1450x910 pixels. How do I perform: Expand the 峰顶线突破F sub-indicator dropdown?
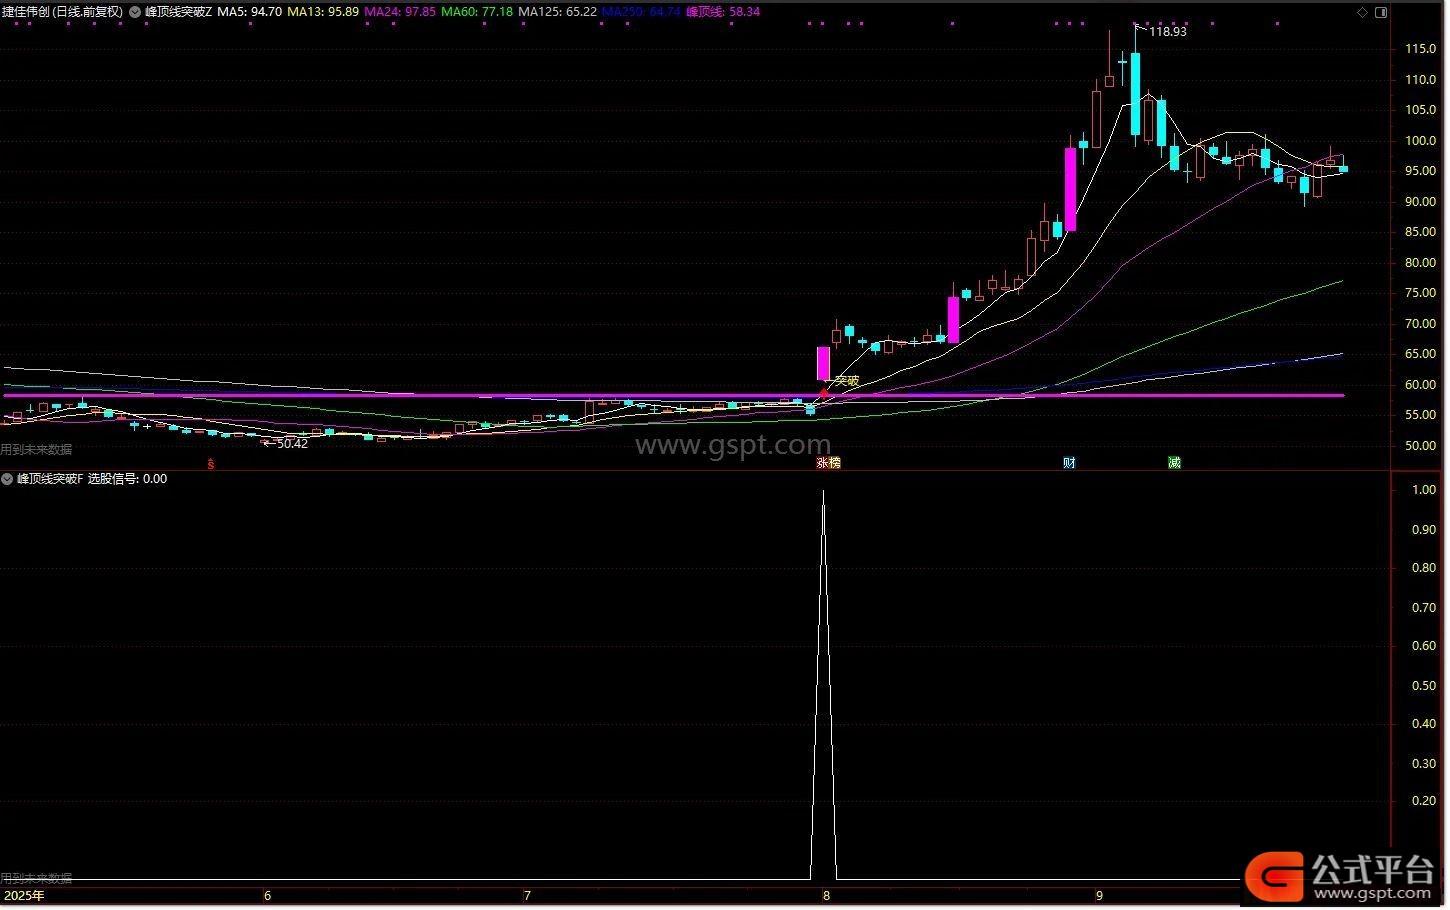click(x=8, y=479)
